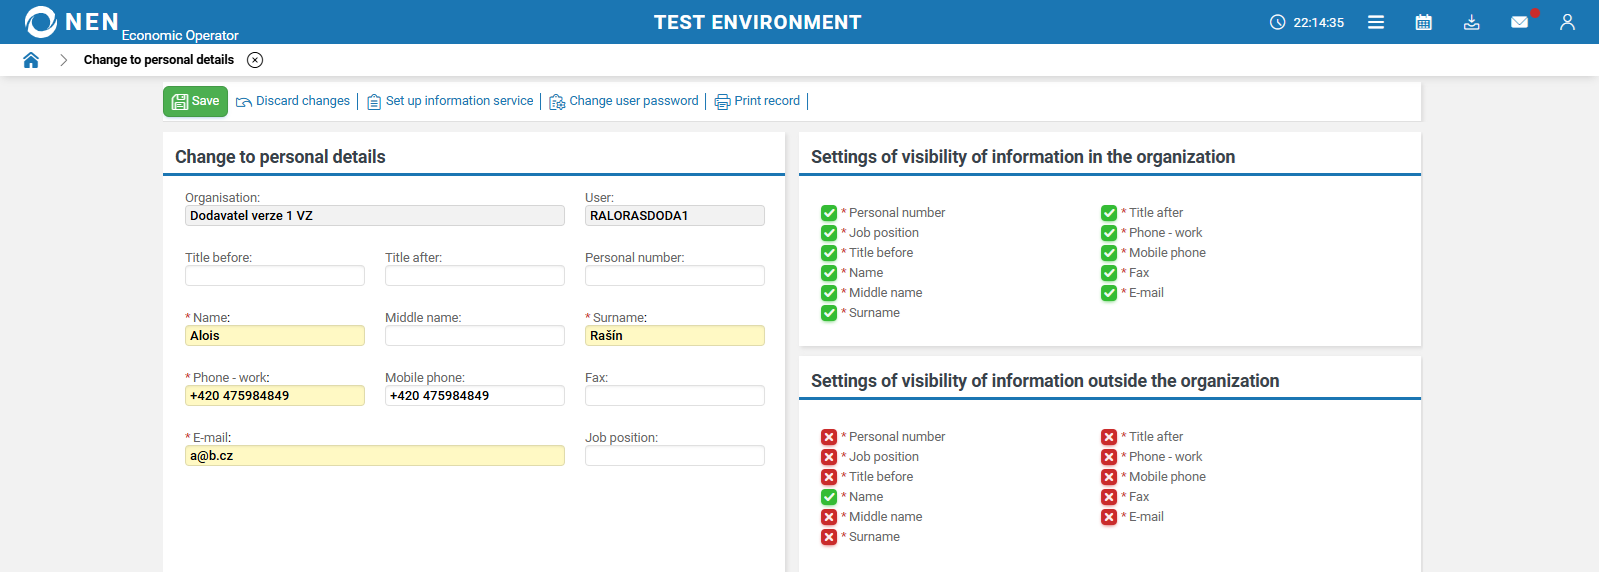1599x572 pixels.
Task: Open the hamburger menu icon
Action: (1376, 22)
